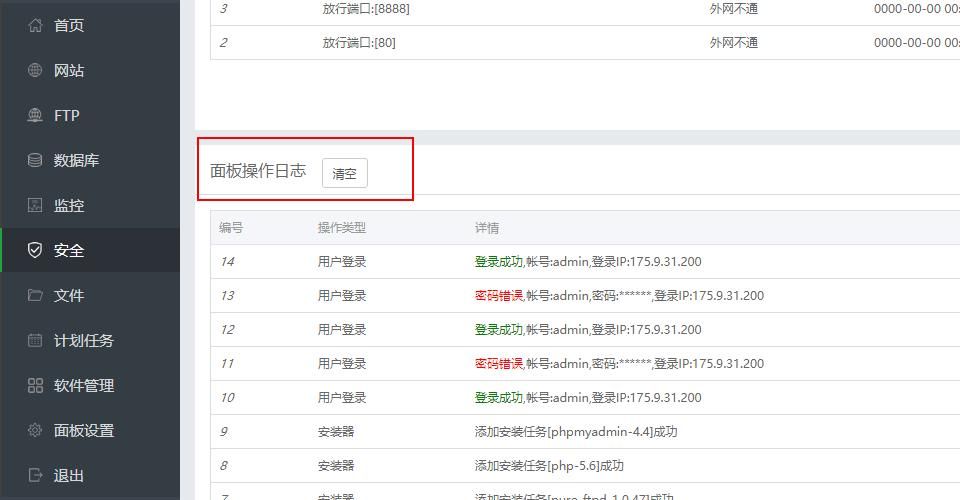Click log number 13
Viewport: 960px width, 500px height.
227,296
